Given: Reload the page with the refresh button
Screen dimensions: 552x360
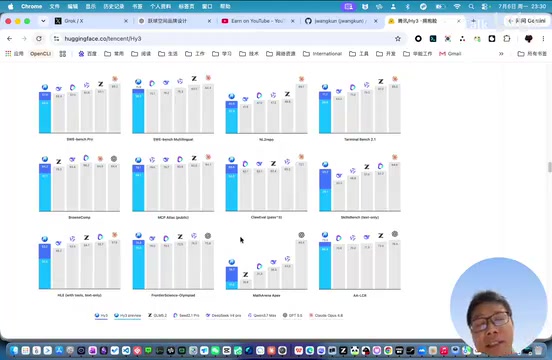Looking at the screenshot, I should (39, 39).
